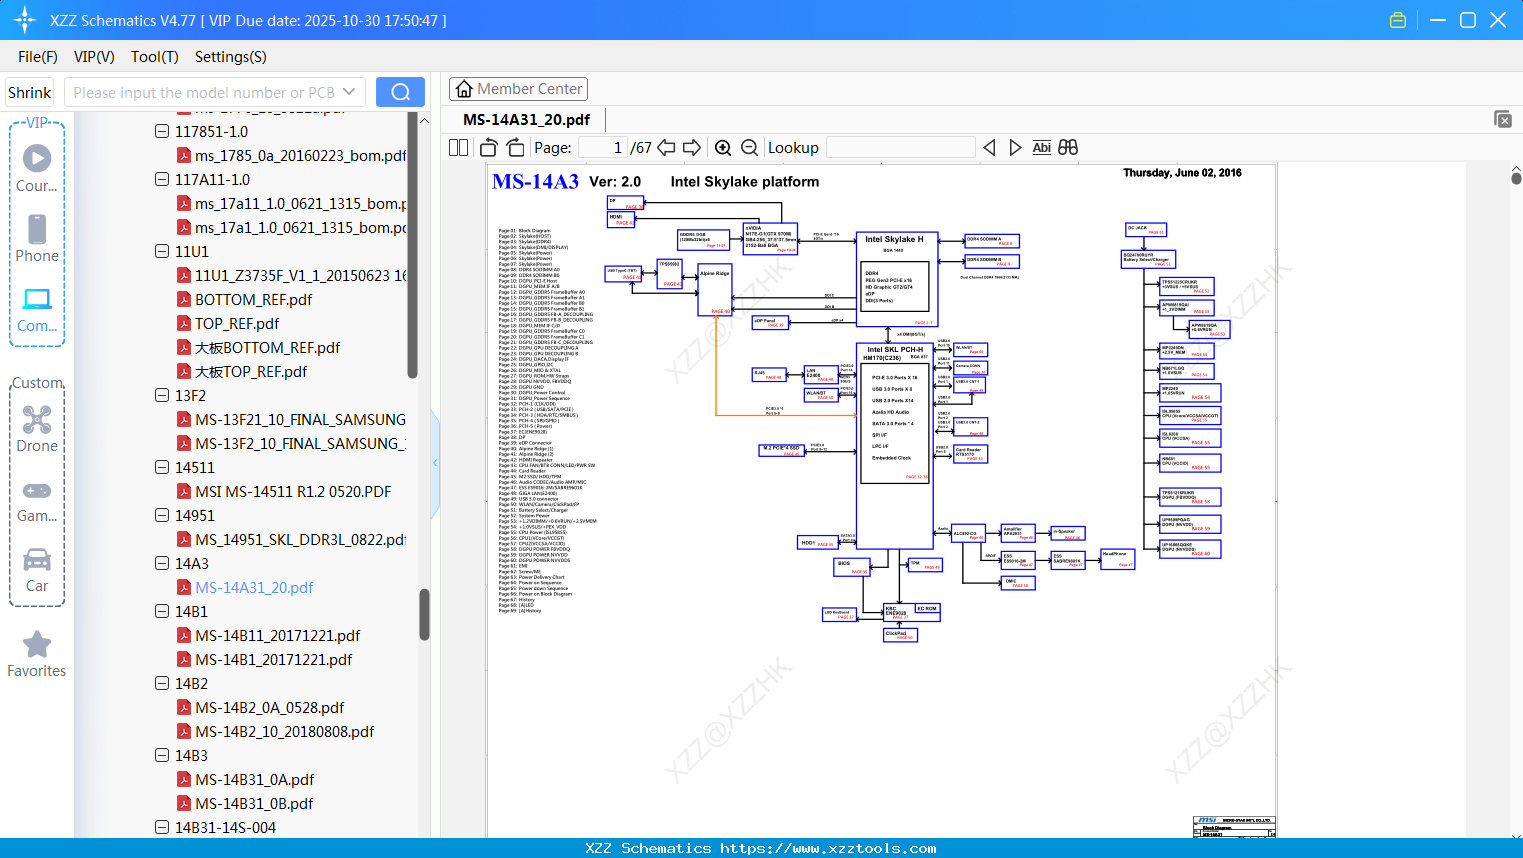Open MS-14B11_20171221.pdf from the tree

(x=277, y=635)
